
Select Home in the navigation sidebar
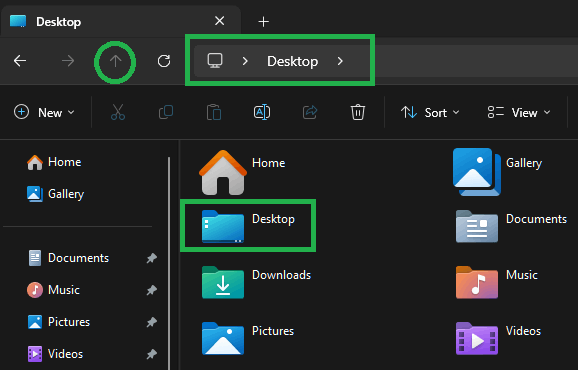coord(54,162)
